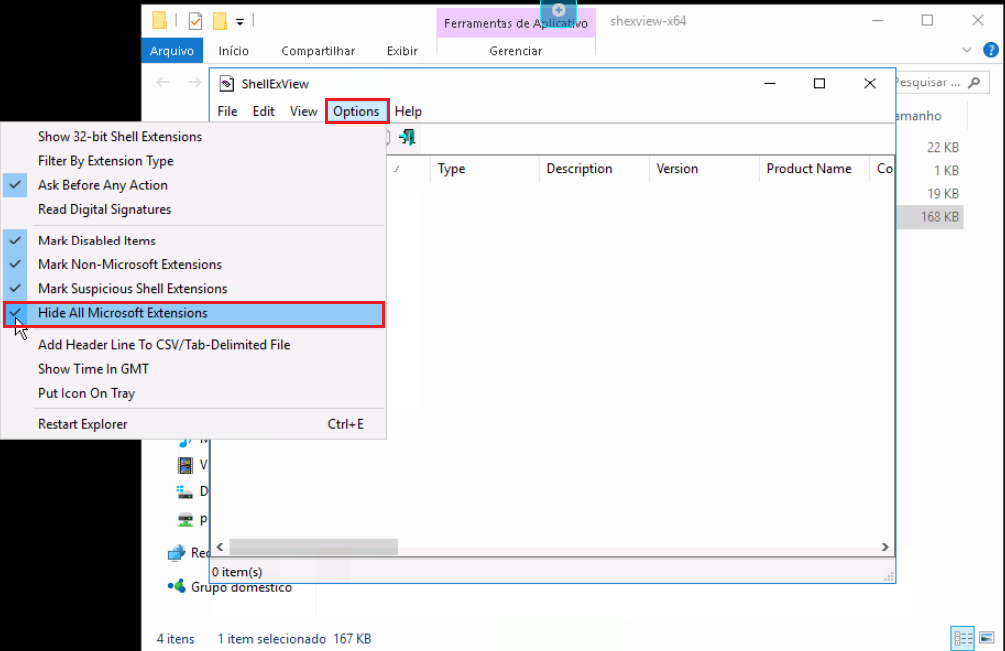Go forward with Explorer's right arrow
Screen dimensions: 1005x651
tap(195, 82)
